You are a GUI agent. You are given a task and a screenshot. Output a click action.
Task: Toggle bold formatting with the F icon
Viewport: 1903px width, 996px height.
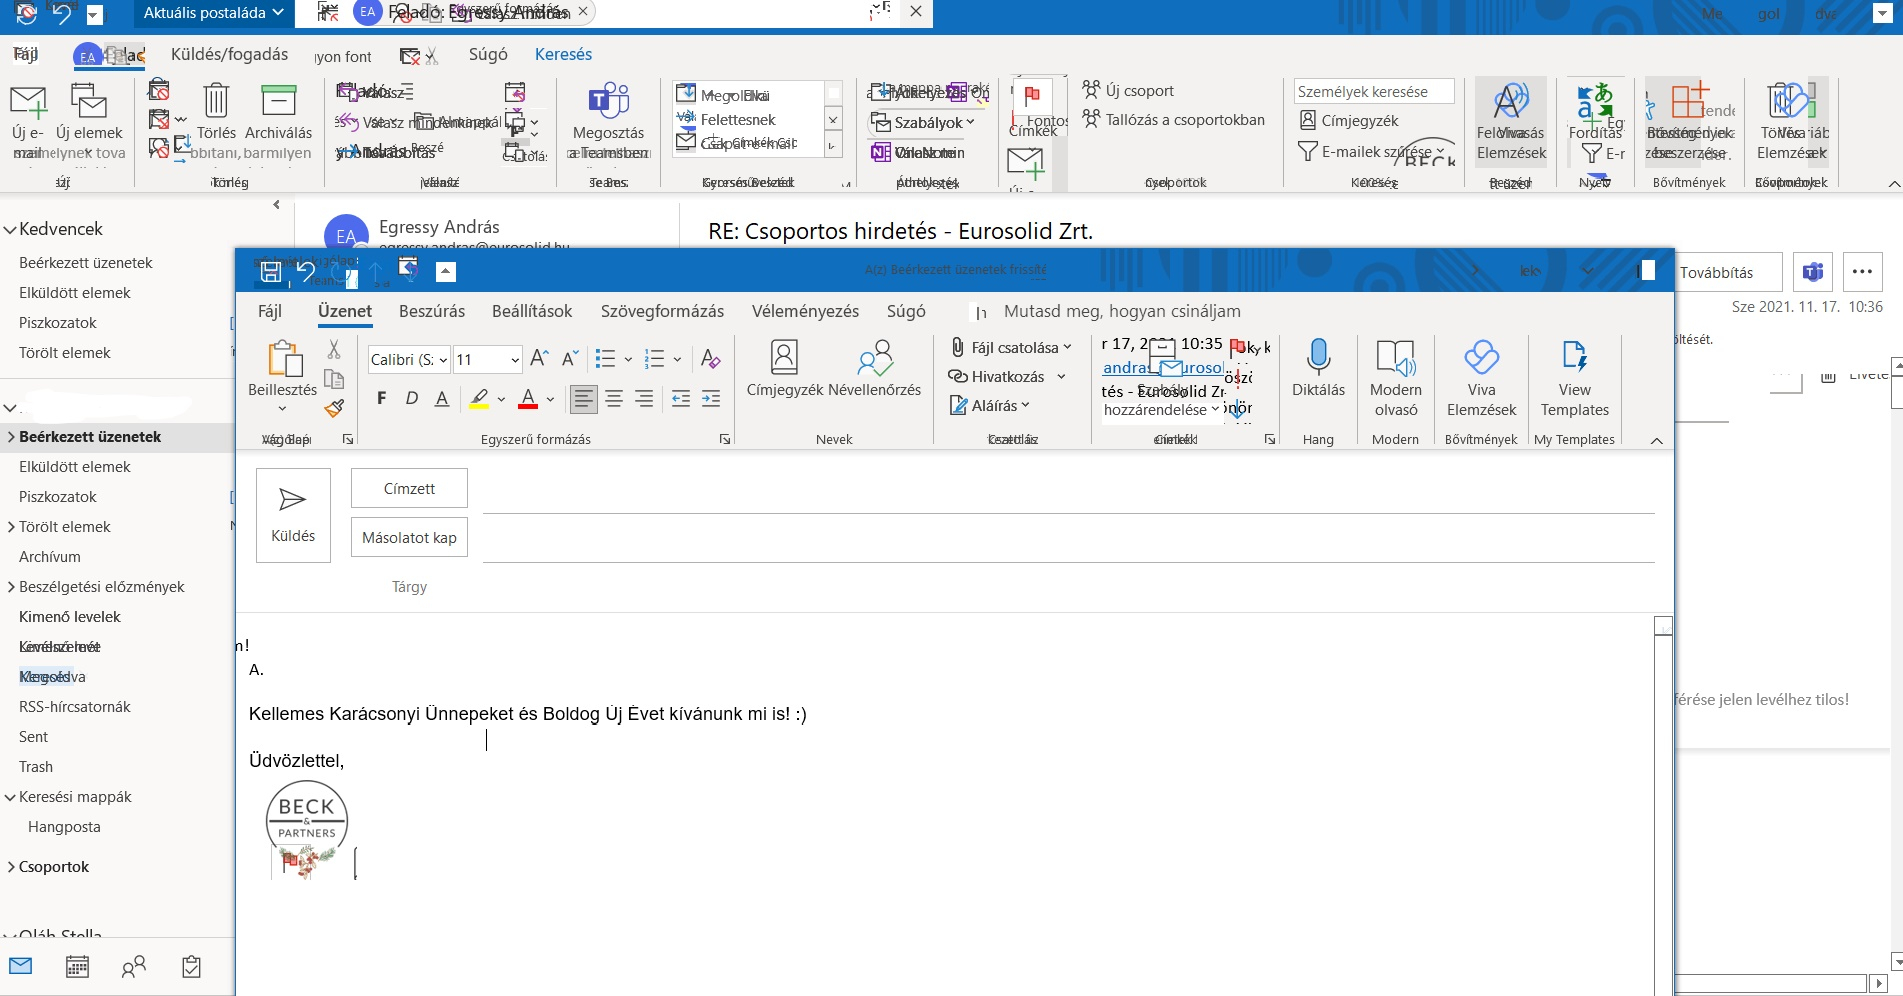(x=381, y=398)
